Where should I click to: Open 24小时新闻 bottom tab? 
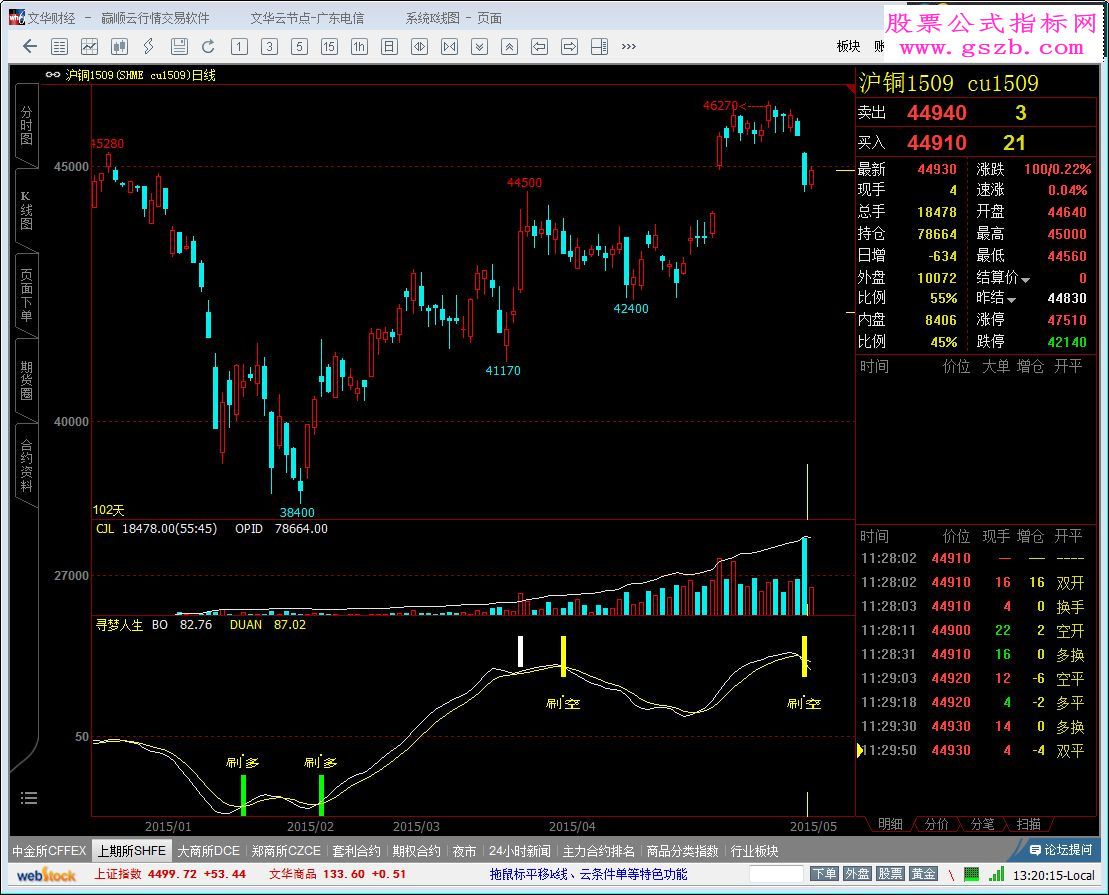coord(520,850)
